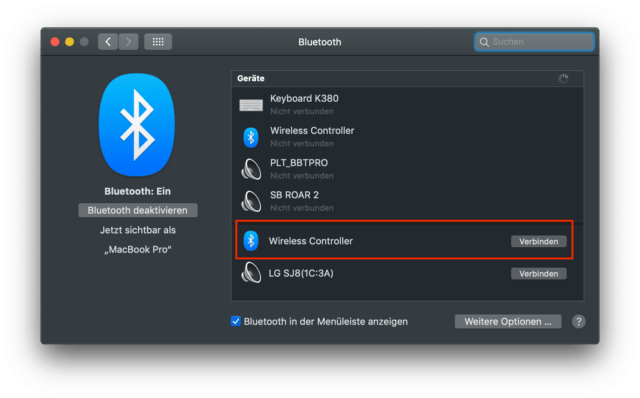Click Nicht verbunden under Keyboard K380

[x=302, y=111]
